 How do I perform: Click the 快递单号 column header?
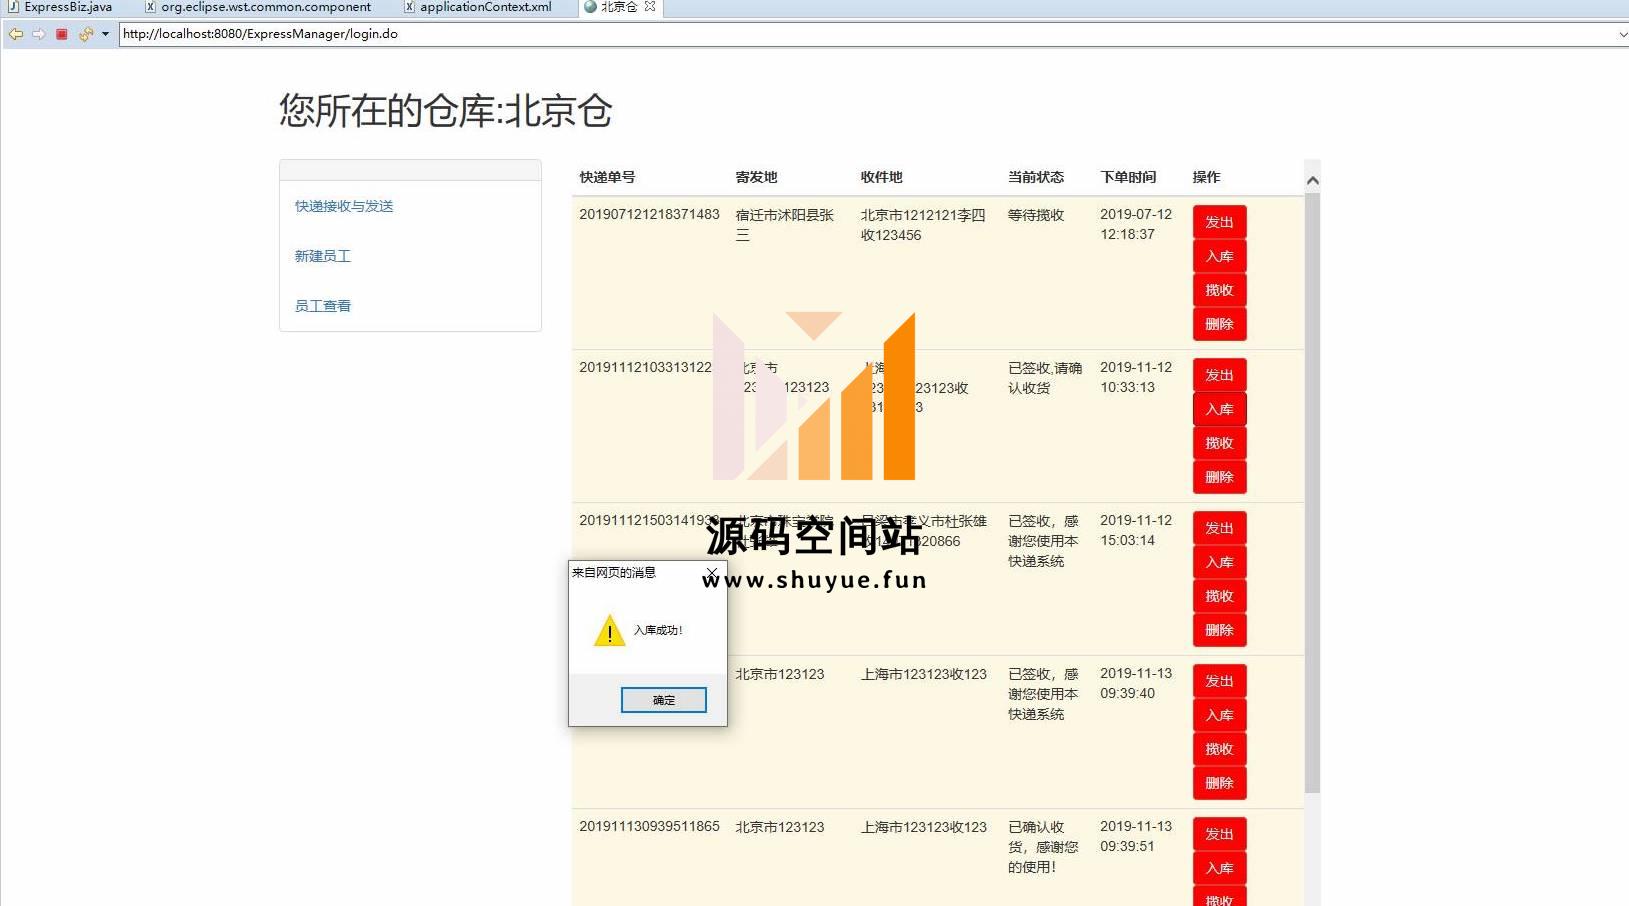(607, 177)
